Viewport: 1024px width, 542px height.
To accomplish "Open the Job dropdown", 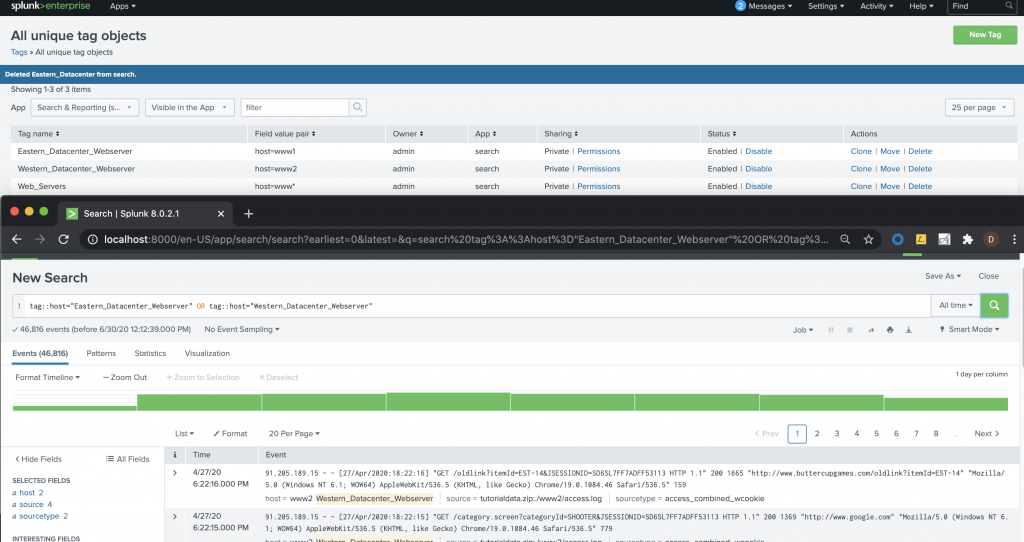I will tap(803, 330).
